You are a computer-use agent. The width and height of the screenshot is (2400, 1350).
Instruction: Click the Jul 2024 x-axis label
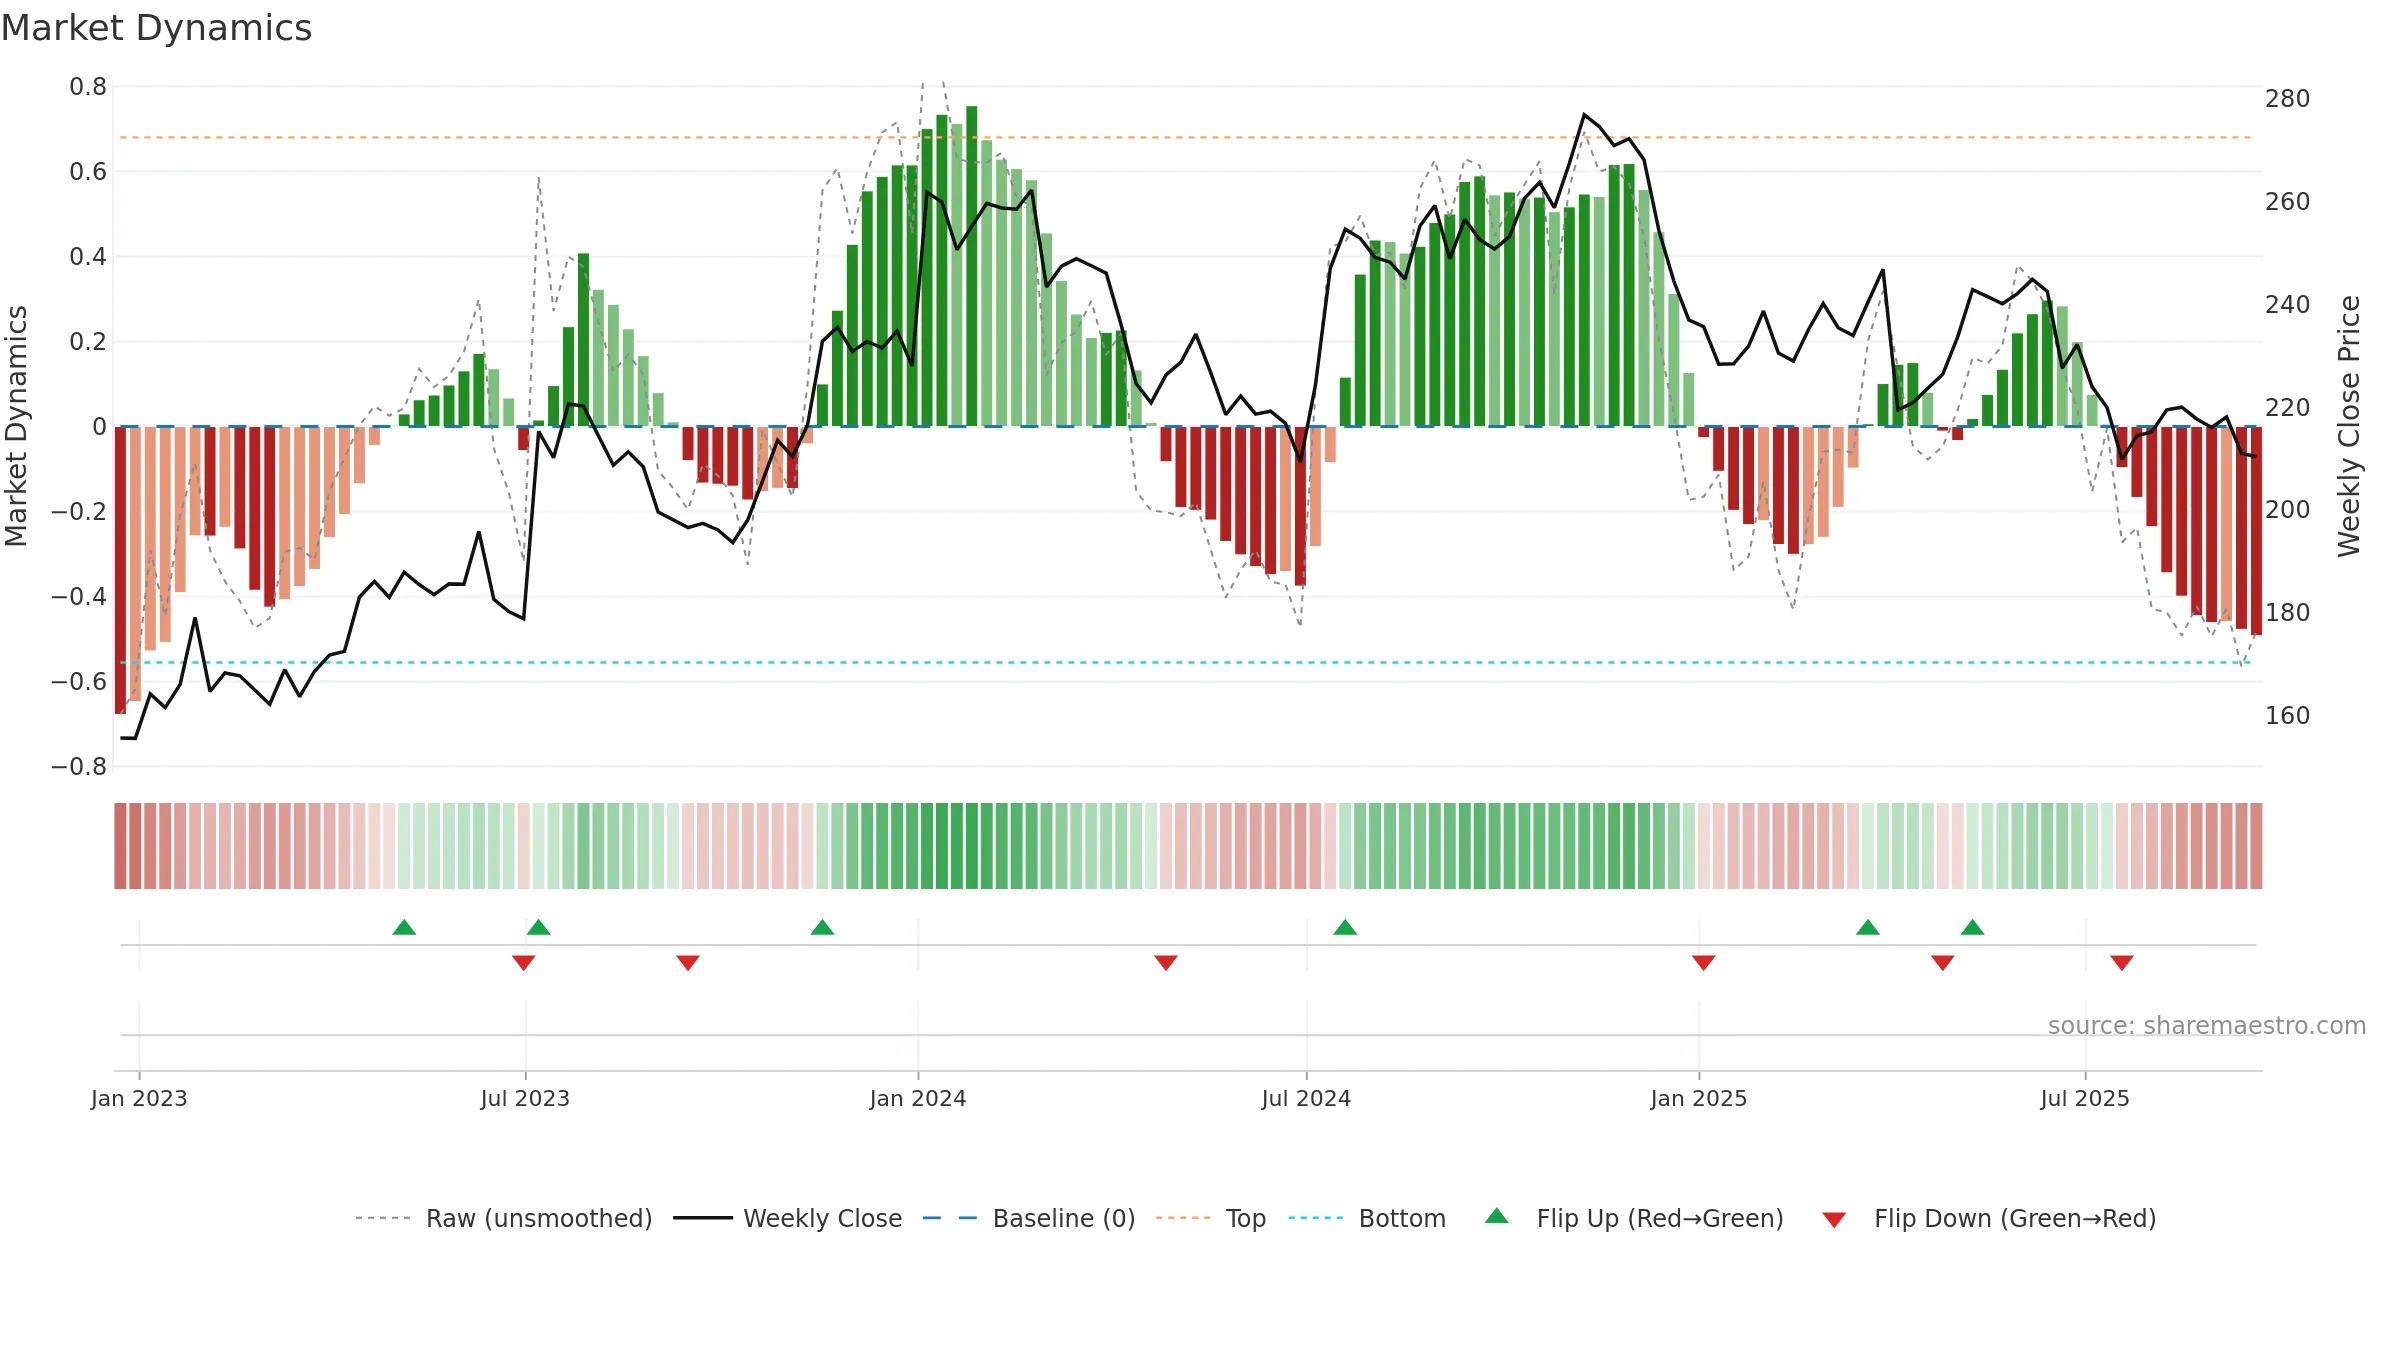coord(1306,1098)
